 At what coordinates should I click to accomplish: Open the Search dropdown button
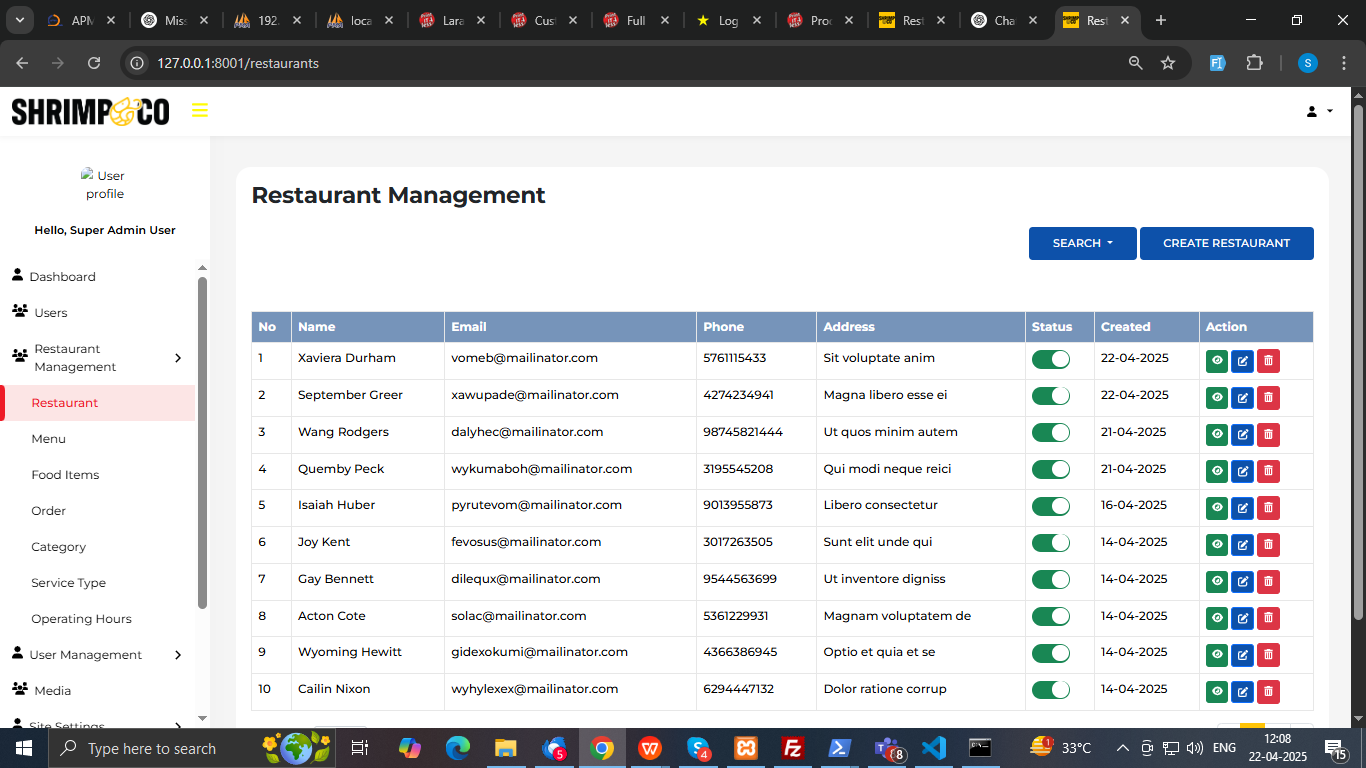tap(1082, 243)
